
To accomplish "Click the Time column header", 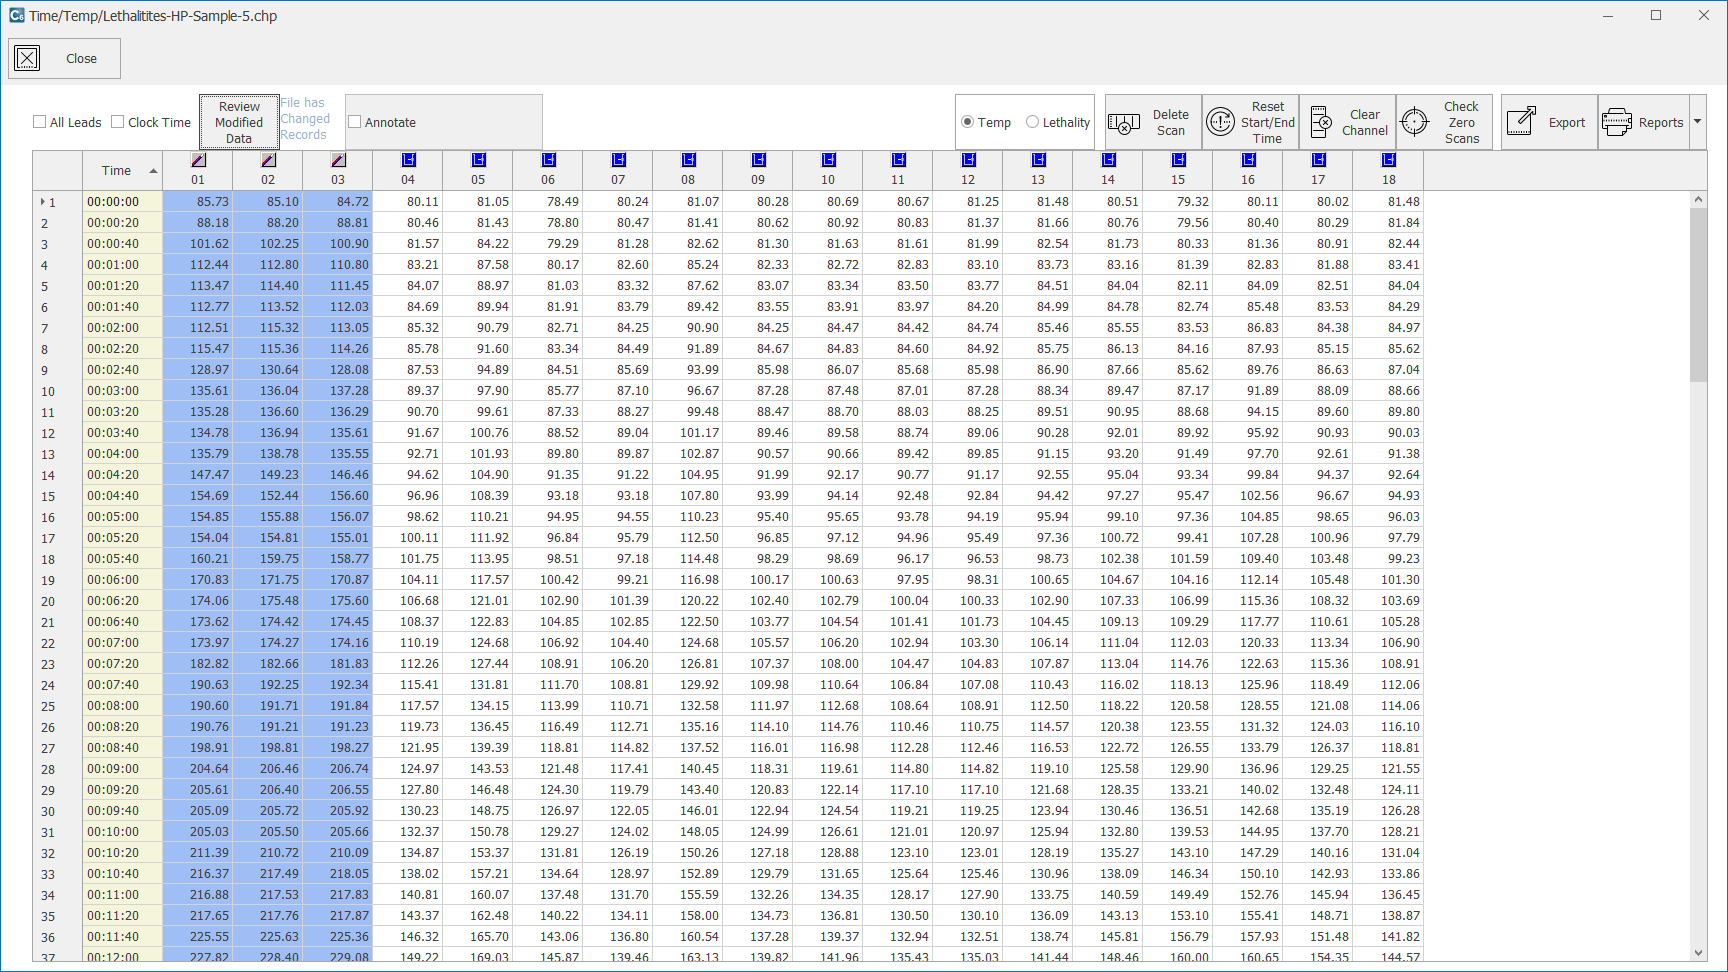I will (x=123, y=171).
